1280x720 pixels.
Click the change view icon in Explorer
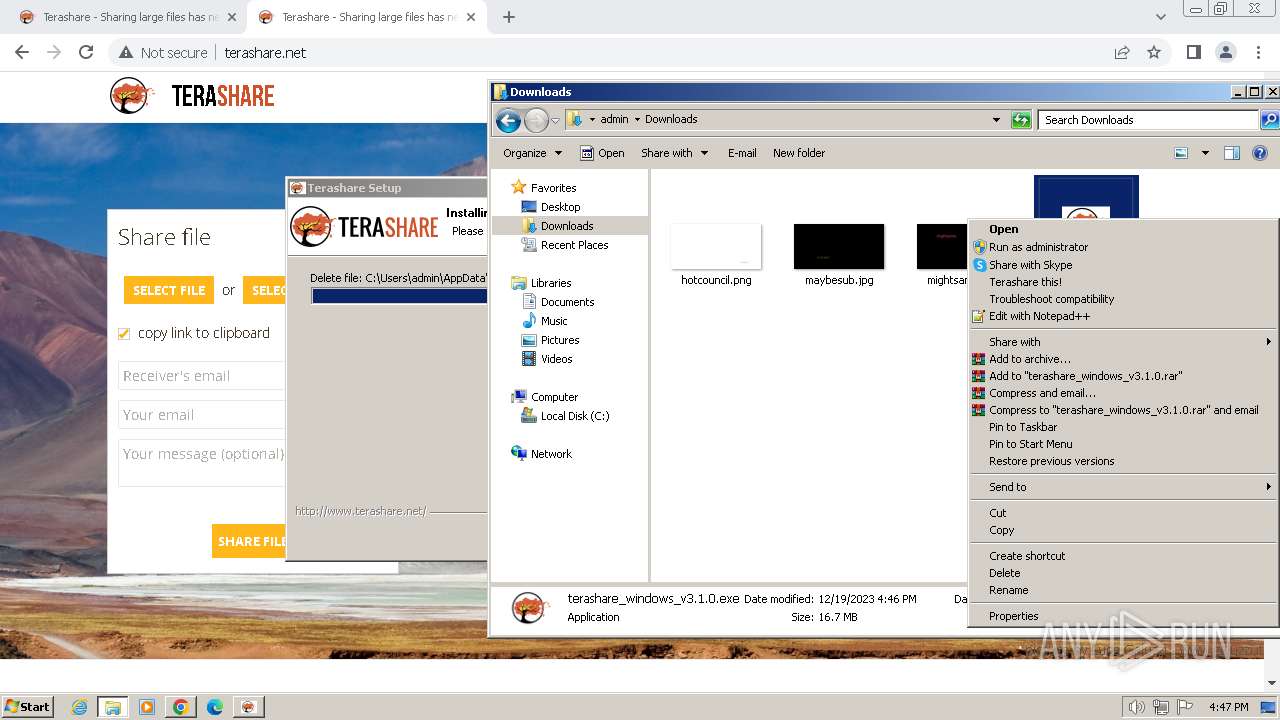1181,153
